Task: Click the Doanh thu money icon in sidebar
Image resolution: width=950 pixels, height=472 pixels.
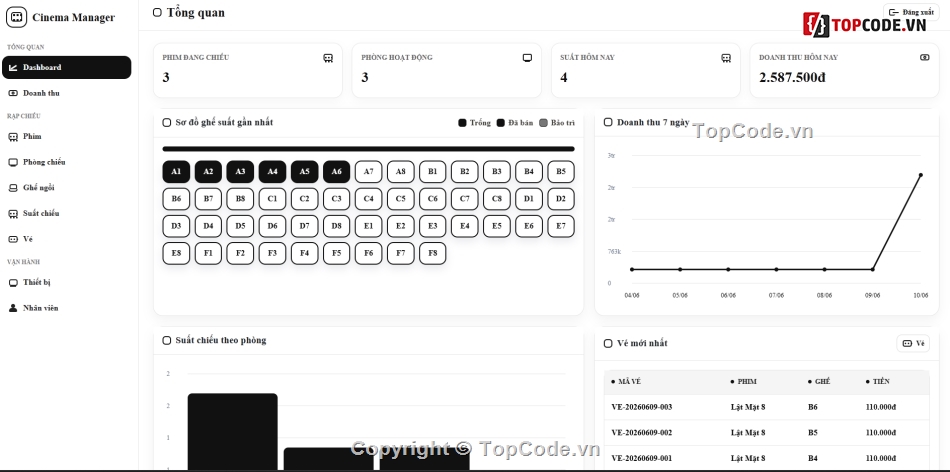Action: click(x=13, y=93)
